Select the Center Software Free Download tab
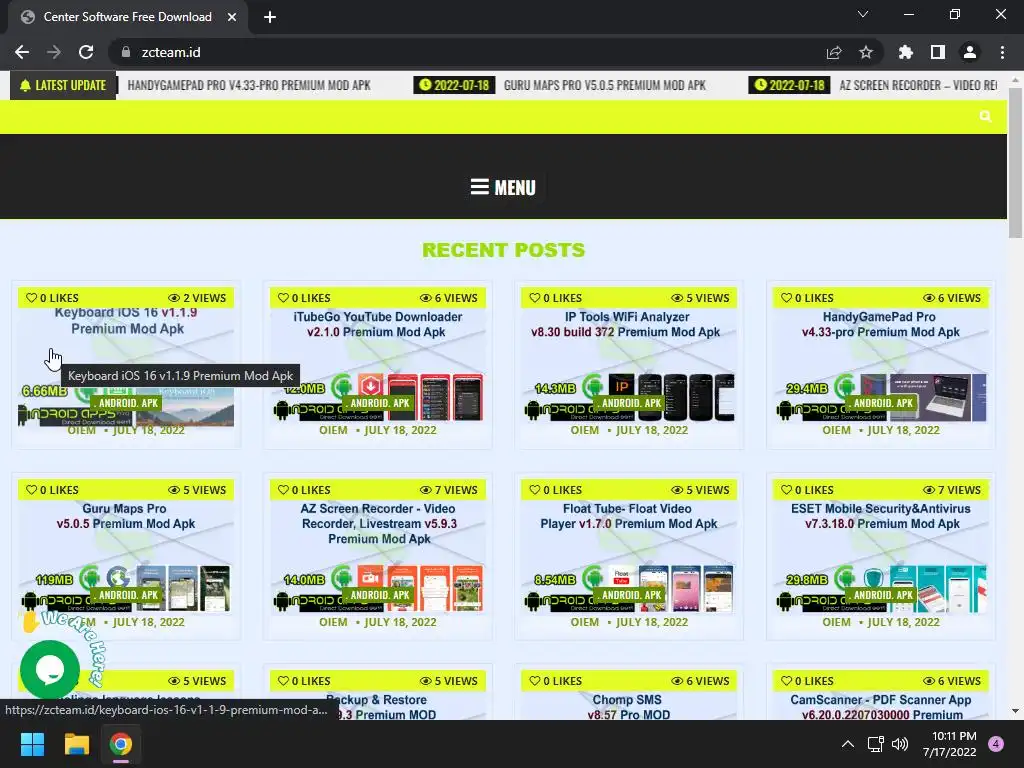Image resolution: width=1024 pixels, height=768 pixels. coord(128,17)
